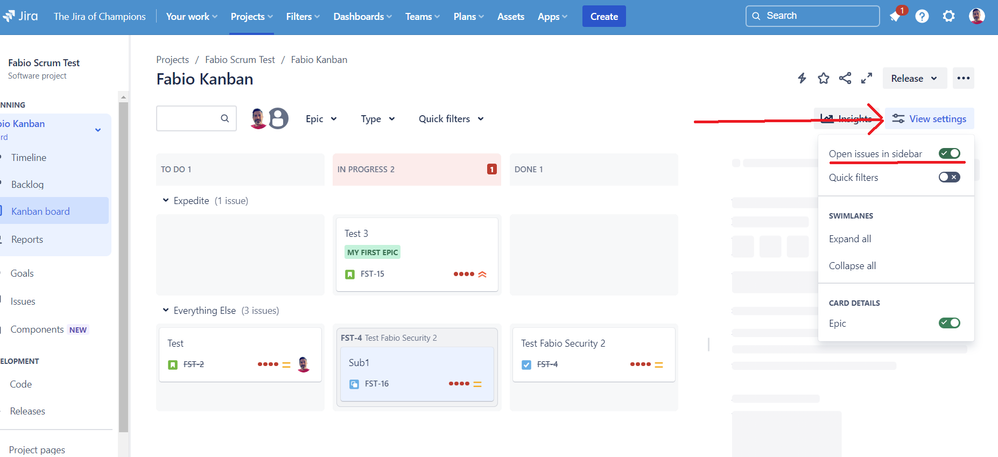Image resolution: width=998 pixels, height=457 pixels.
Task: Open the Epic filter dropdown
Action: point(321,118)
